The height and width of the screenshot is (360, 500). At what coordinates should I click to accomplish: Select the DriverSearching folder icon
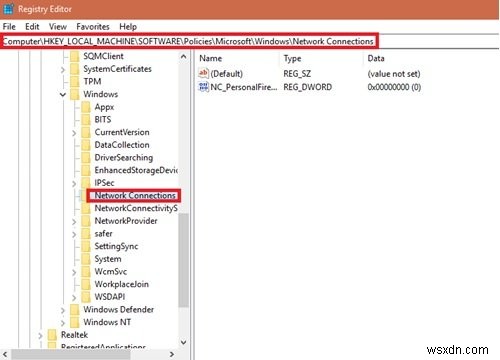tap(86, 158)
